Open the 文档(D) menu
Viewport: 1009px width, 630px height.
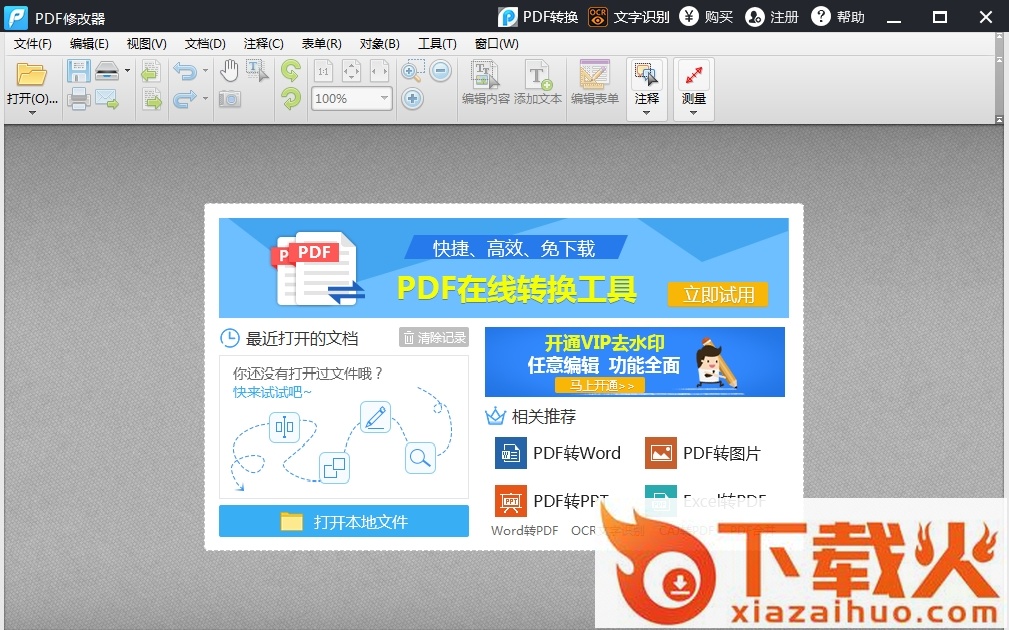pos(205,44)
